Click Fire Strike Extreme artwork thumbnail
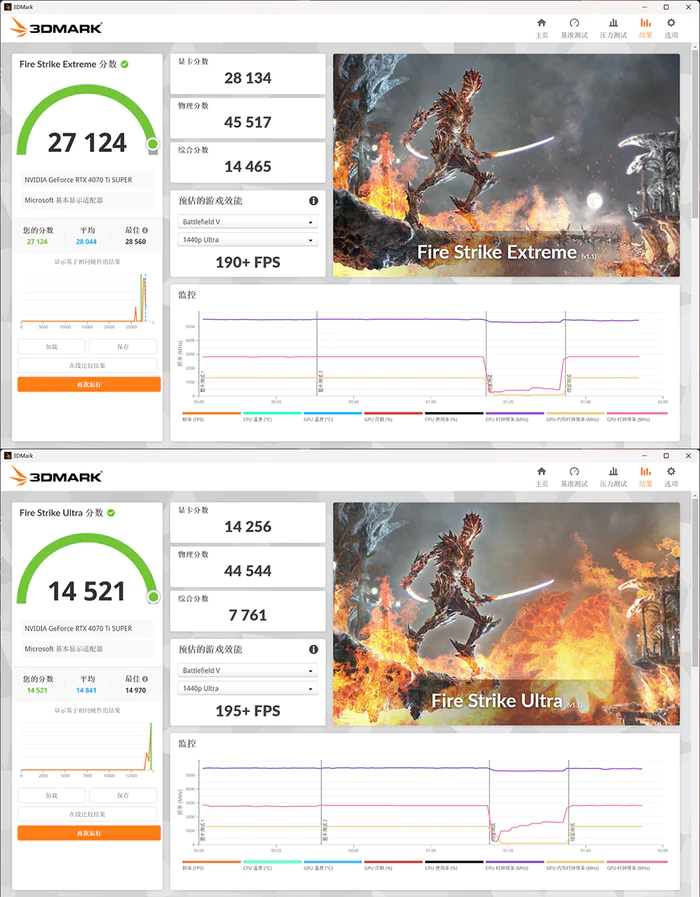Screen dimensions: 700x897 click(507, 166)
